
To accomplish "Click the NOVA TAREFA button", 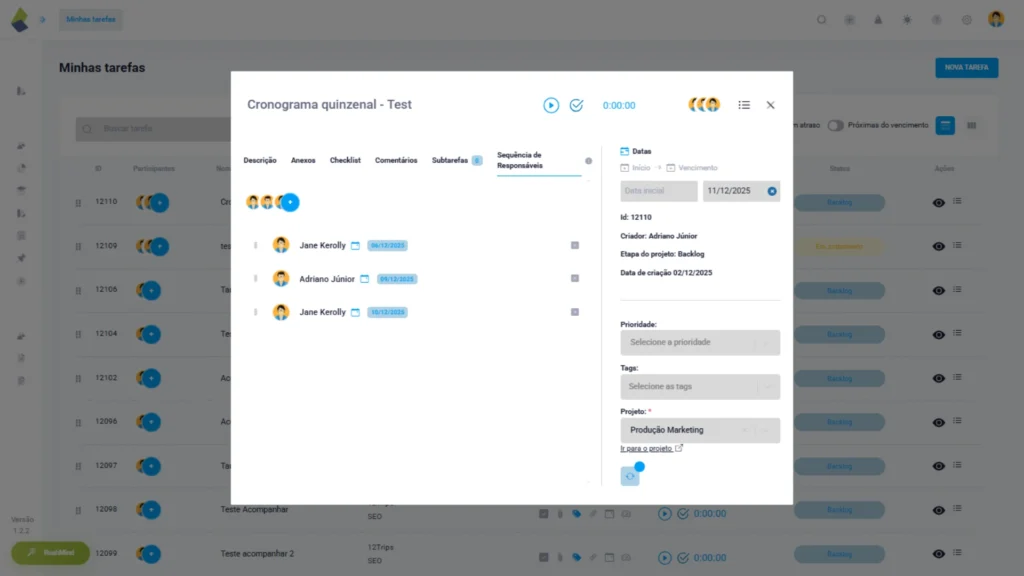I will 966,68.
